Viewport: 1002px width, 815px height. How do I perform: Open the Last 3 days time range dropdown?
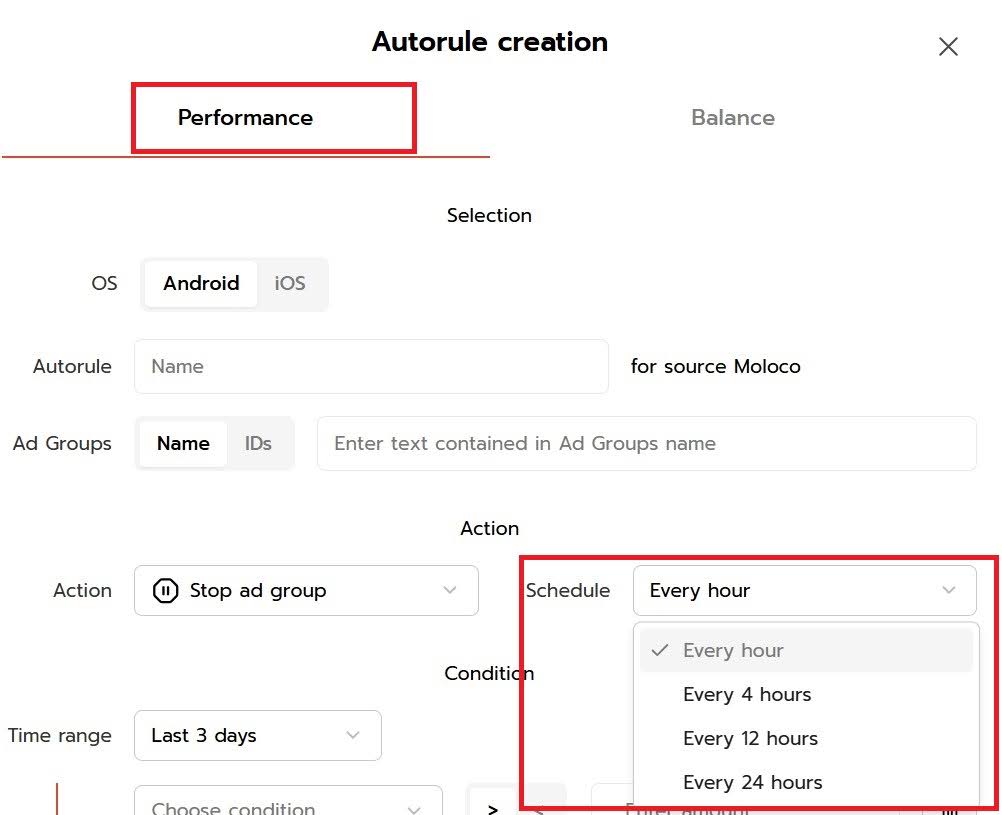pos(257,735)
